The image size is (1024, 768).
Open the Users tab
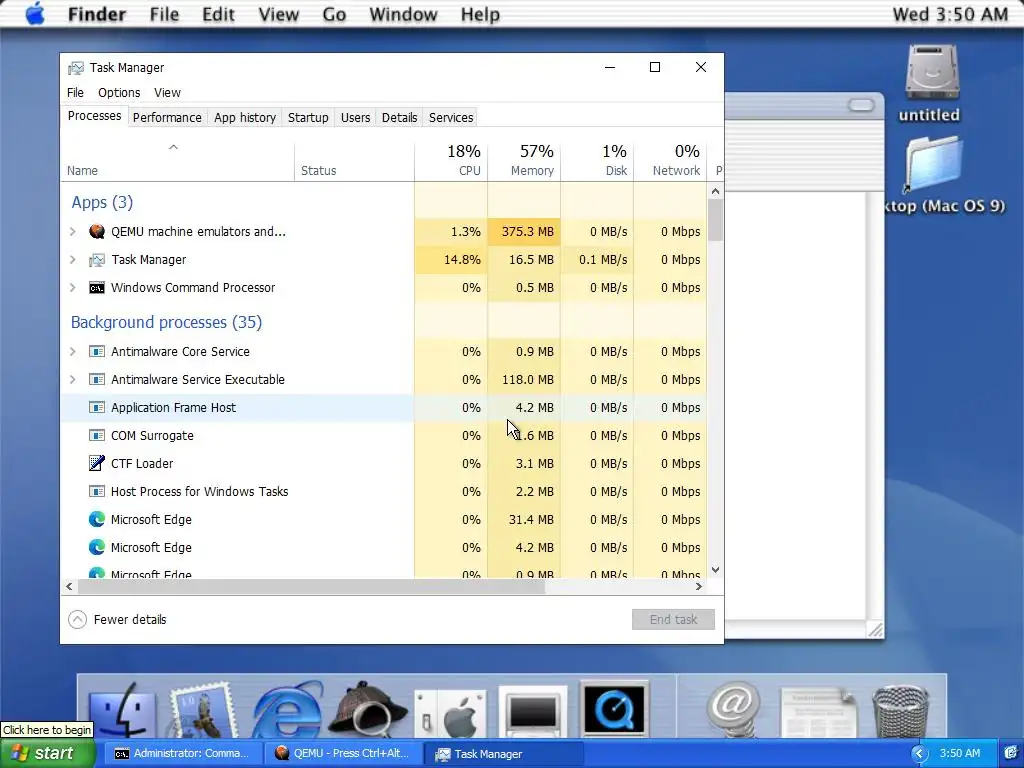pyautogui.click(x=355, y=118)
